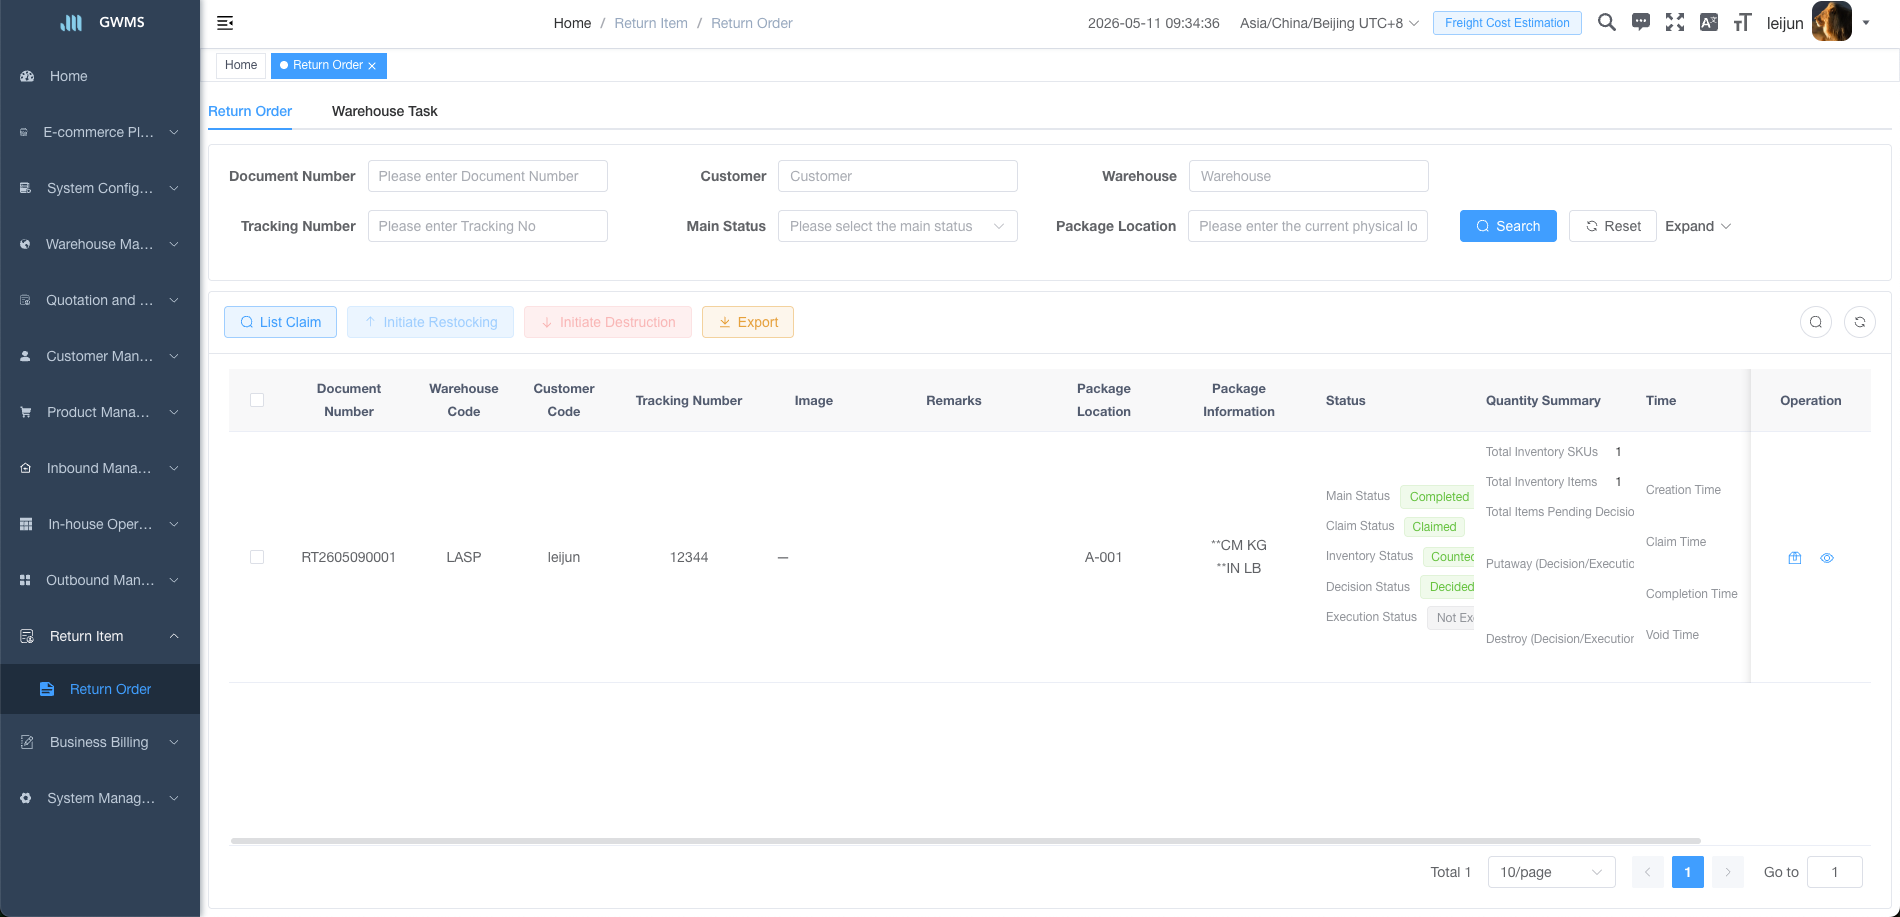This screenshot has width=1900, height=917.
Task: Go to next page arrow
Action: [1728, 872]
